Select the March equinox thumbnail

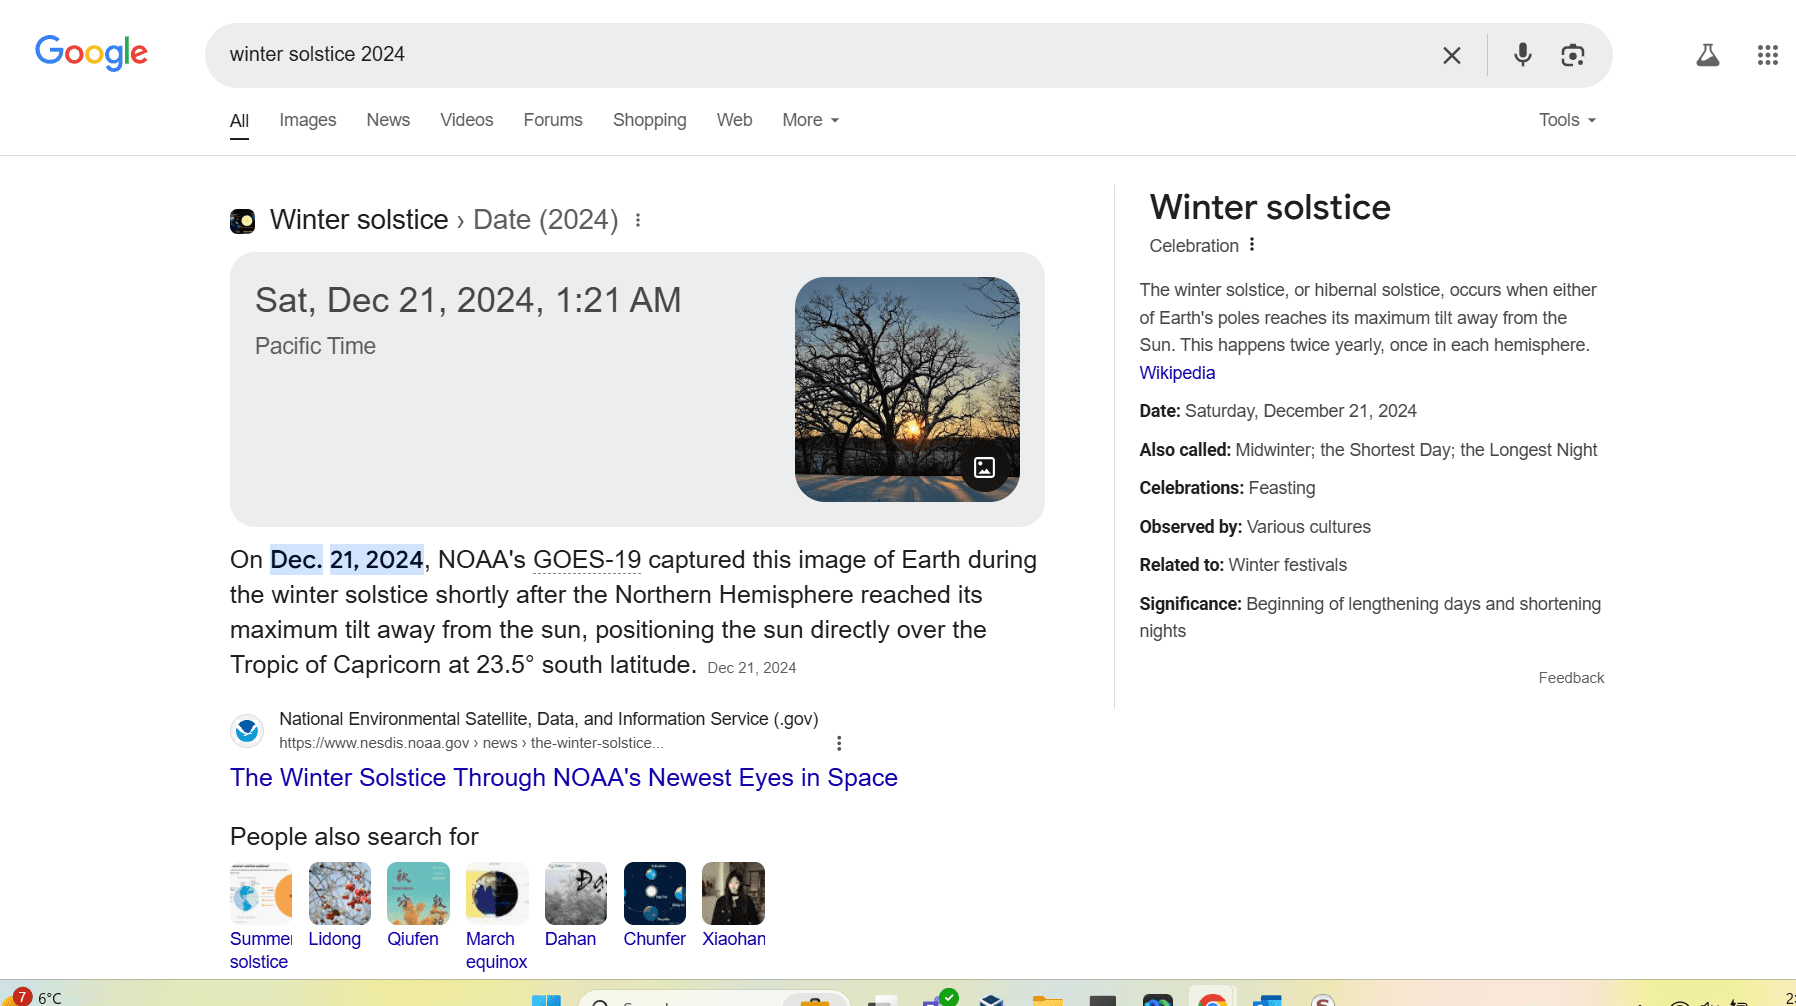point(497,894)
